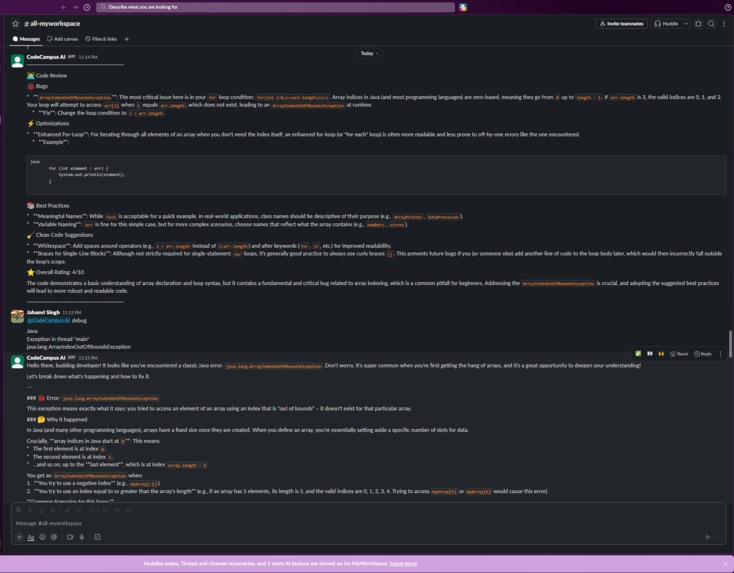This screenshot has height=573, width=734.
Task: Go back with the history back arrow
Action: pyautogui.click(x=64, y=7)
